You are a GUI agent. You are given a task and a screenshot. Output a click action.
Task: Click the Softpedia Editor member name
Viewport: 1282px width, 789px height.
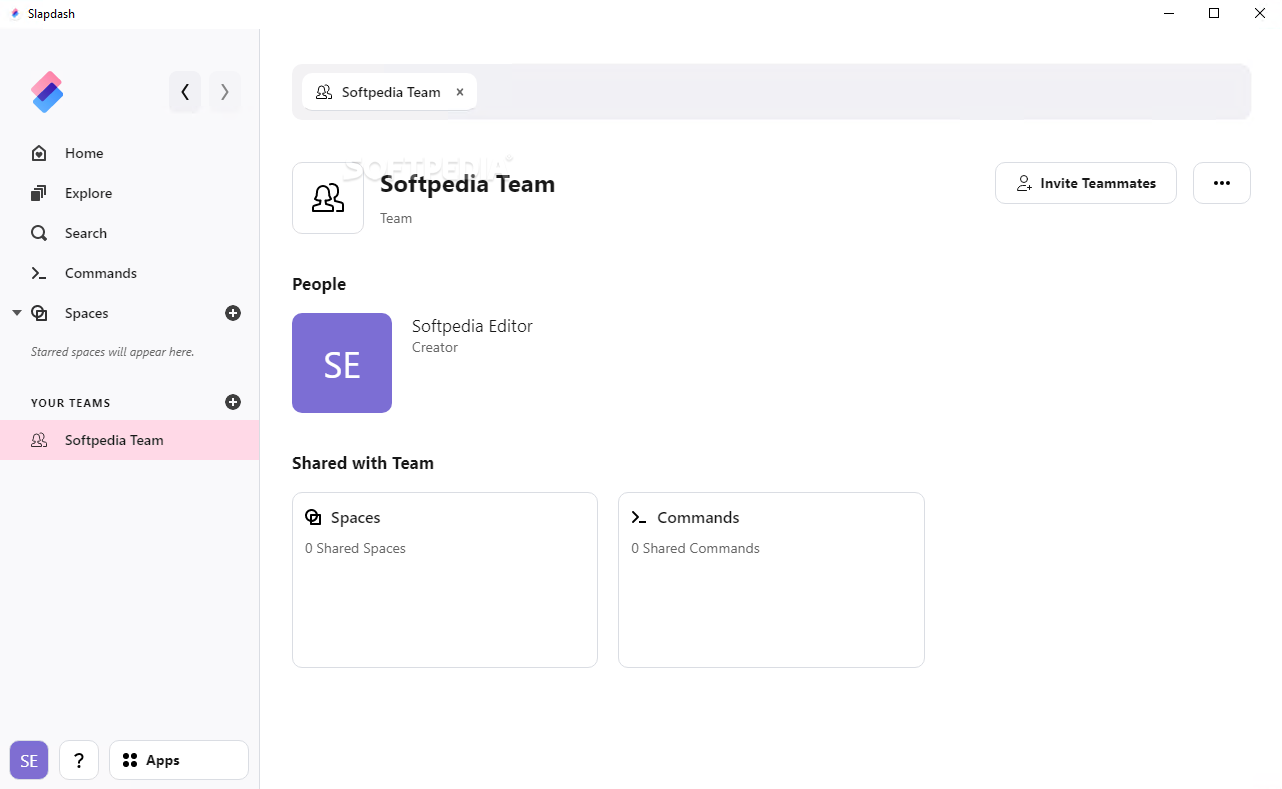click(x=472, y=326)
